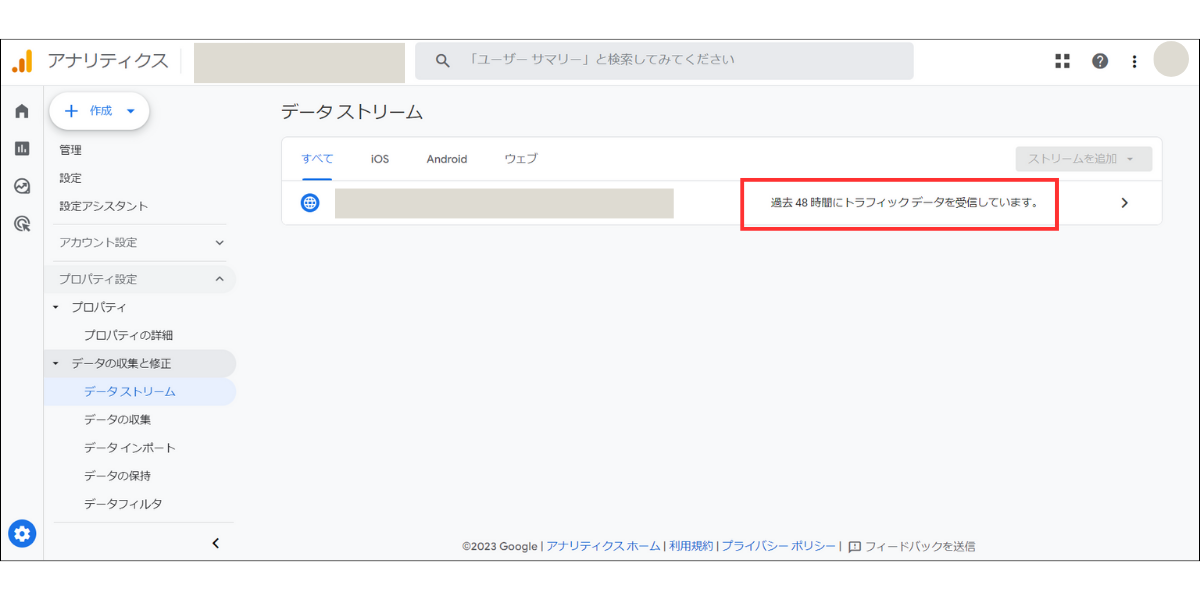Open the Reports bar chart icon

click(22, 148)
